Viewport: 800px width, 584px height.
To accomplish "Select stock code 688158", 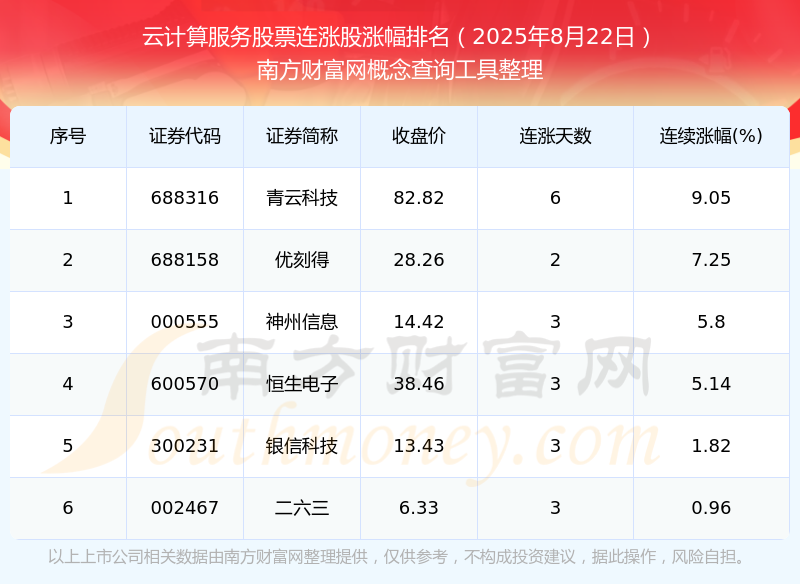I will (x=185, y=260).
